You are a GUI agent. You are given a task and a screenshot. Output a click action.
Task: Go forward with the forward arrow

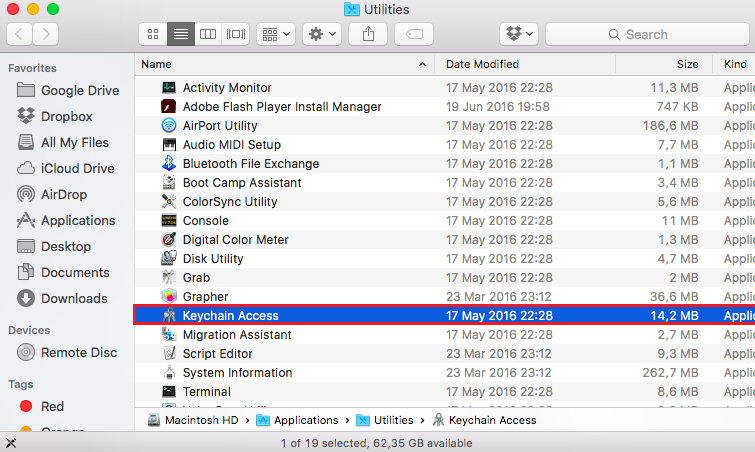46,34
